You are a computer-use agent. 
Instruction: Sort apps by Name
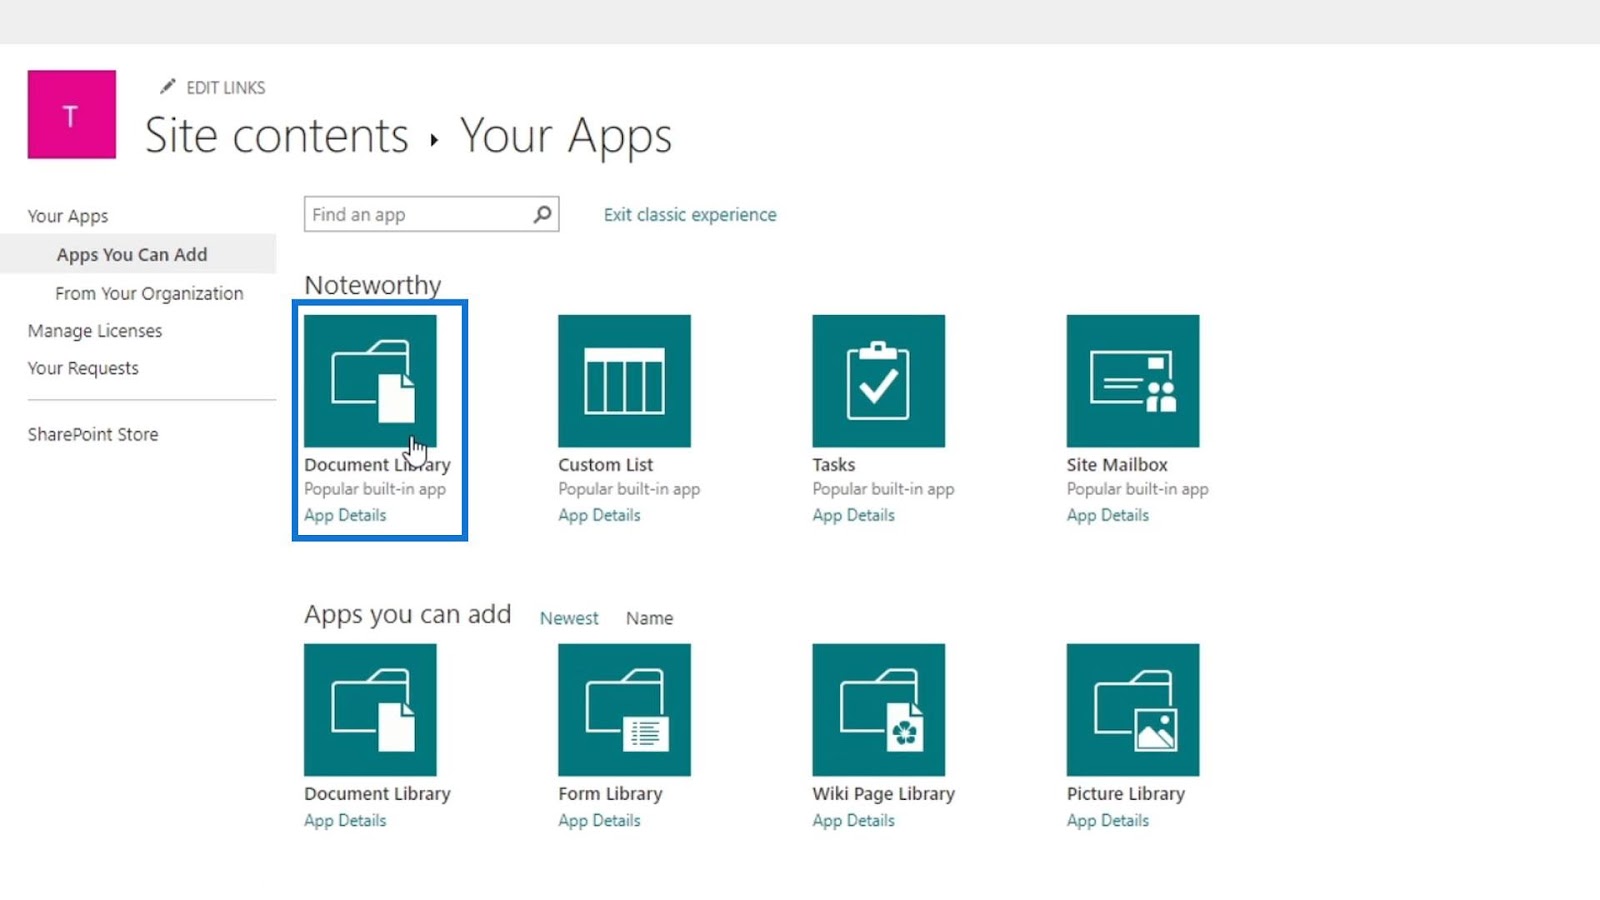649,618
